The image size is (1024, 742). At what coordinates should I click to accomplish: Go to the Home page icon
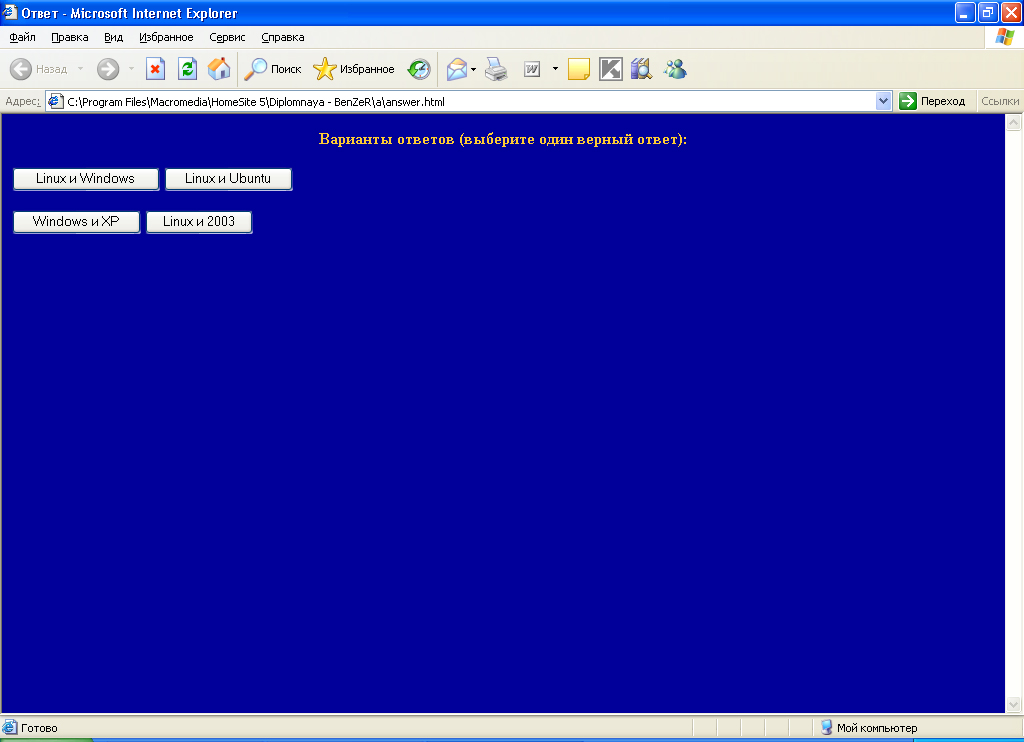[x=219, y=69]
